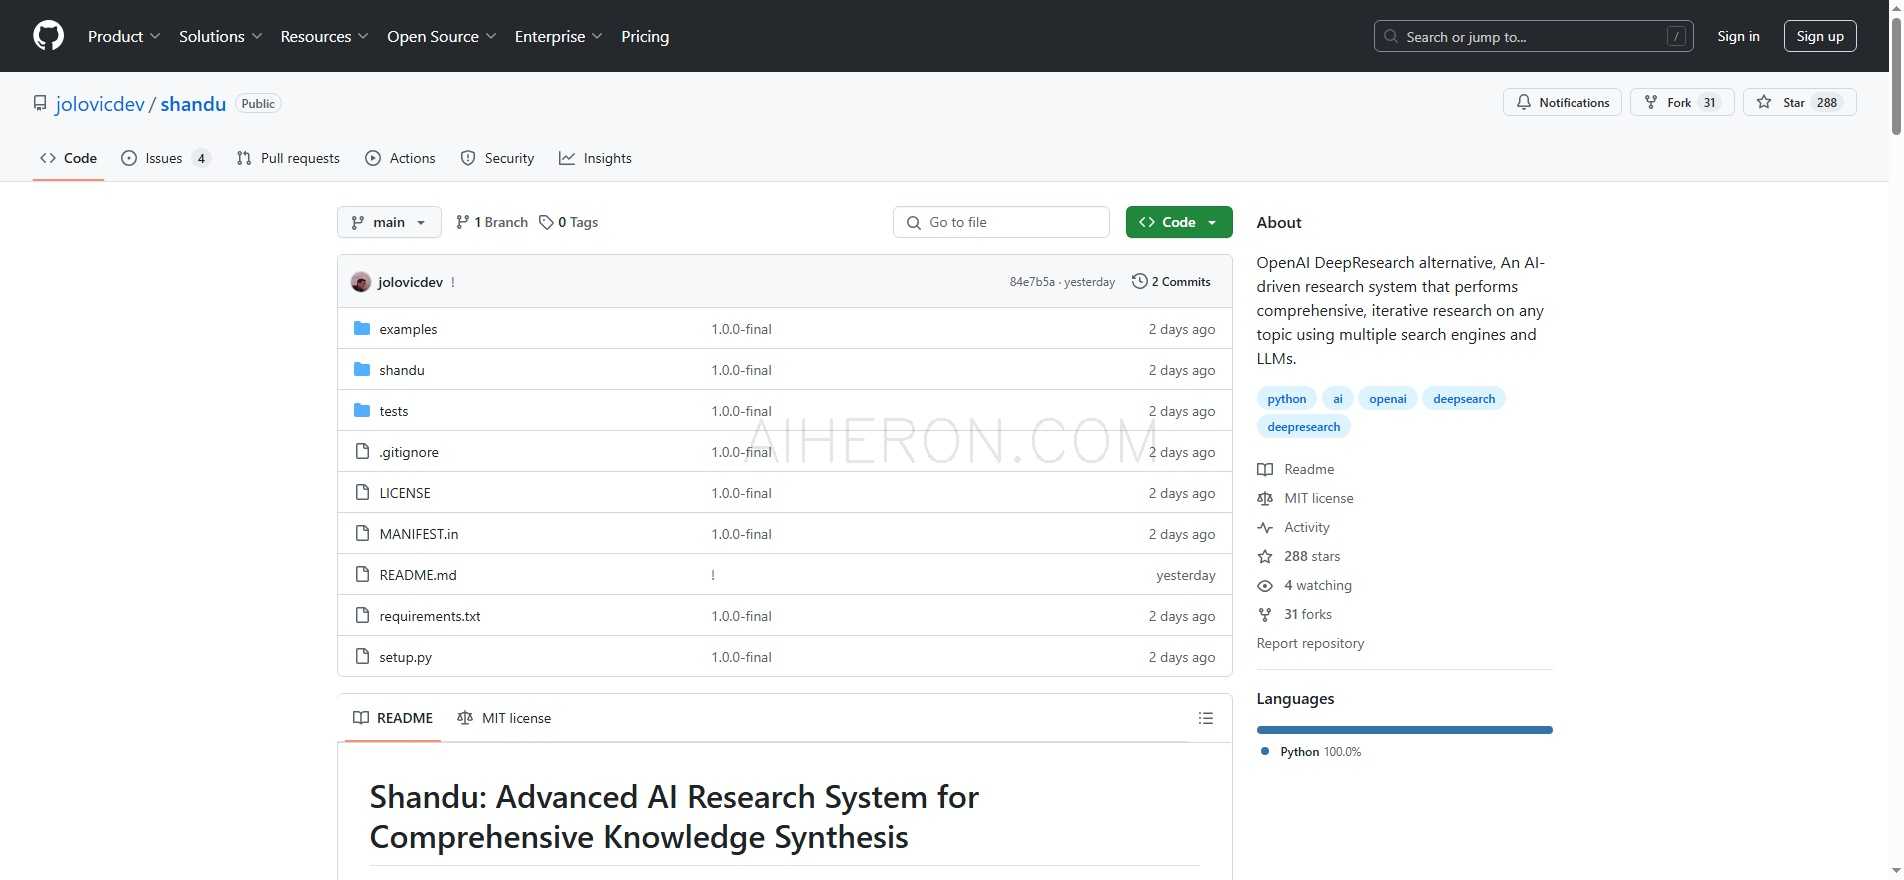
Task: Click the folder icon beside tests
Action: click(362, 411)
